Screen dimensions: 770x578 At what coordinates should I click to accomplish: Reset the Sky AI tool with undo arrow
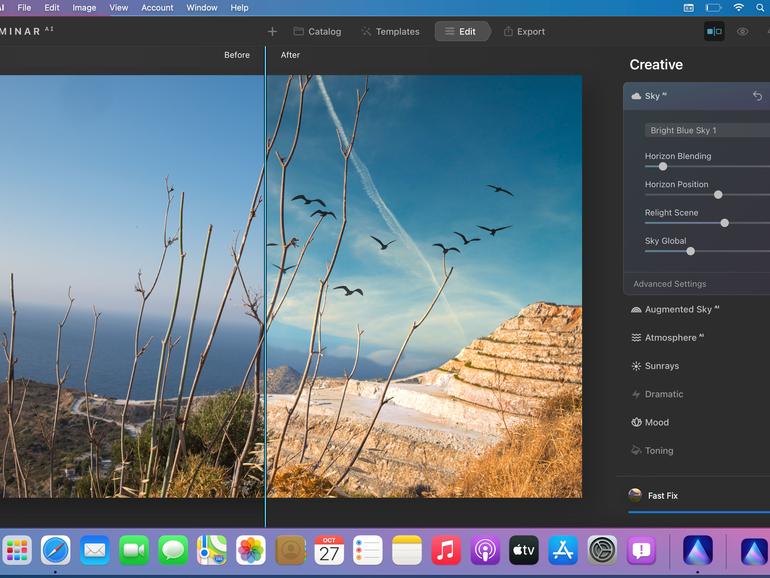point(757,96)
